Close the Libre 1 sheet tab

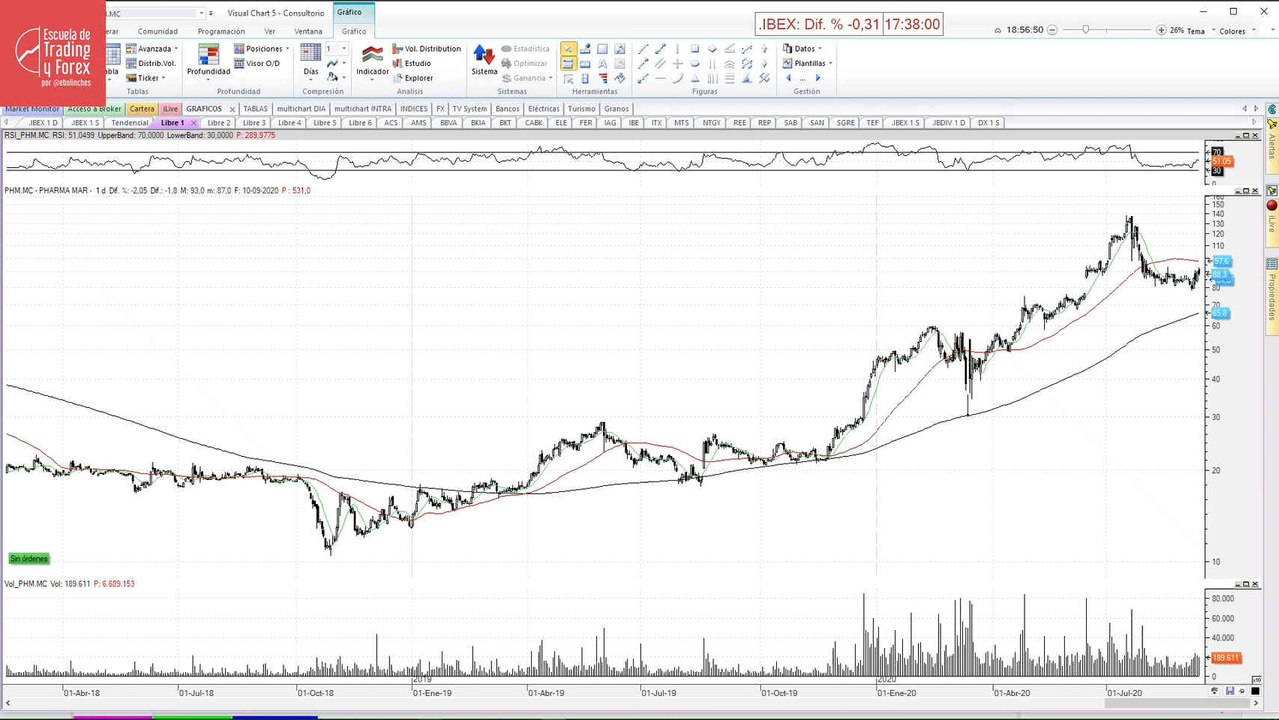tap(193, 123)
